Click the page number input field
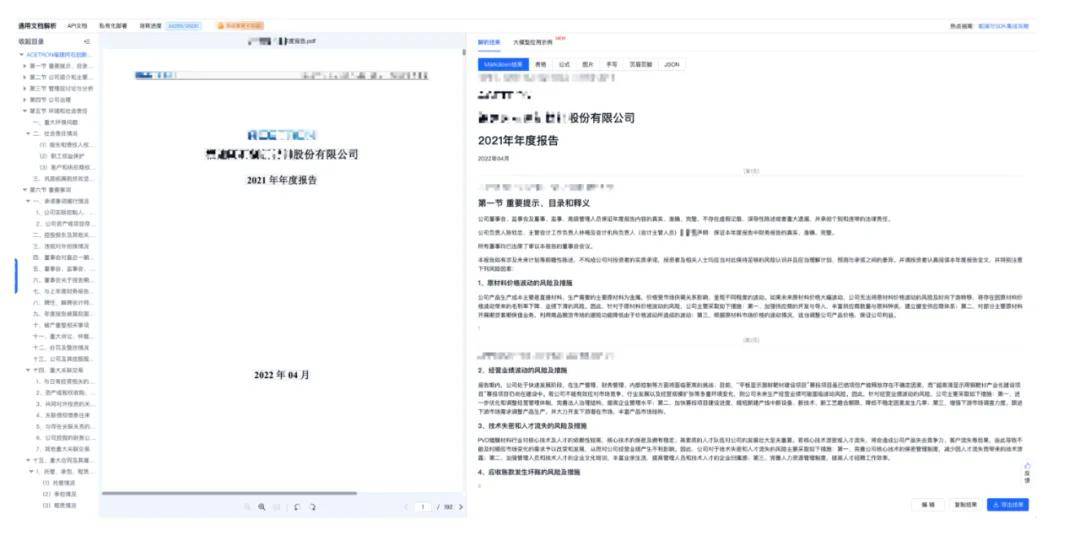1080x541 pixels. pyautogui.click(x=424, y=507)
